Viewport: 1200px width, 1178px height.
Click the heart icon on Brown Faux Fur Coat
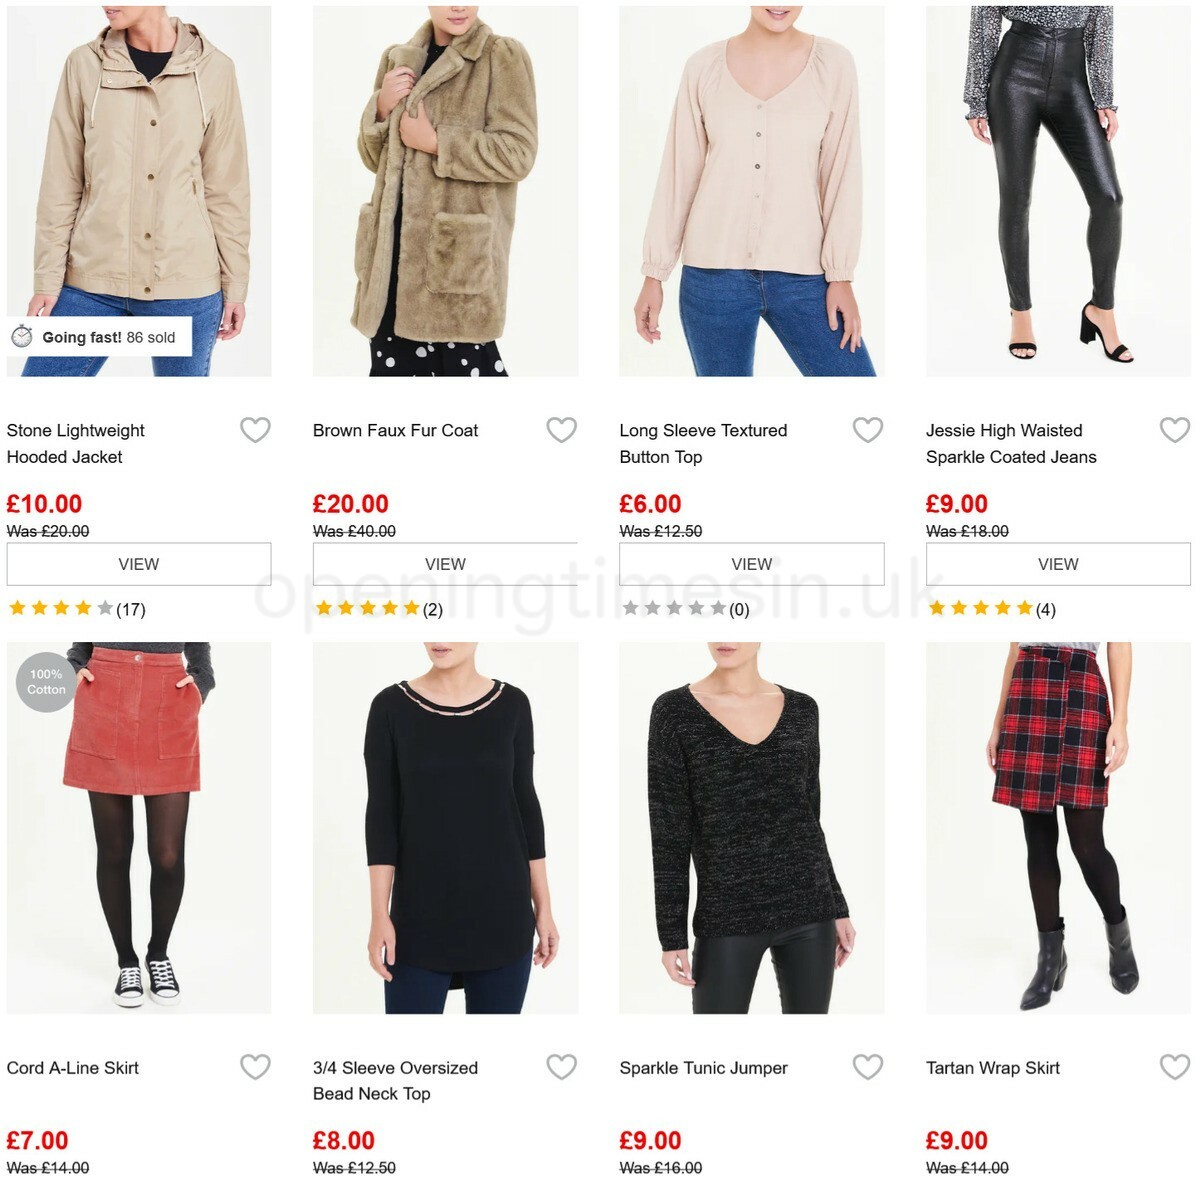[563, 430]
